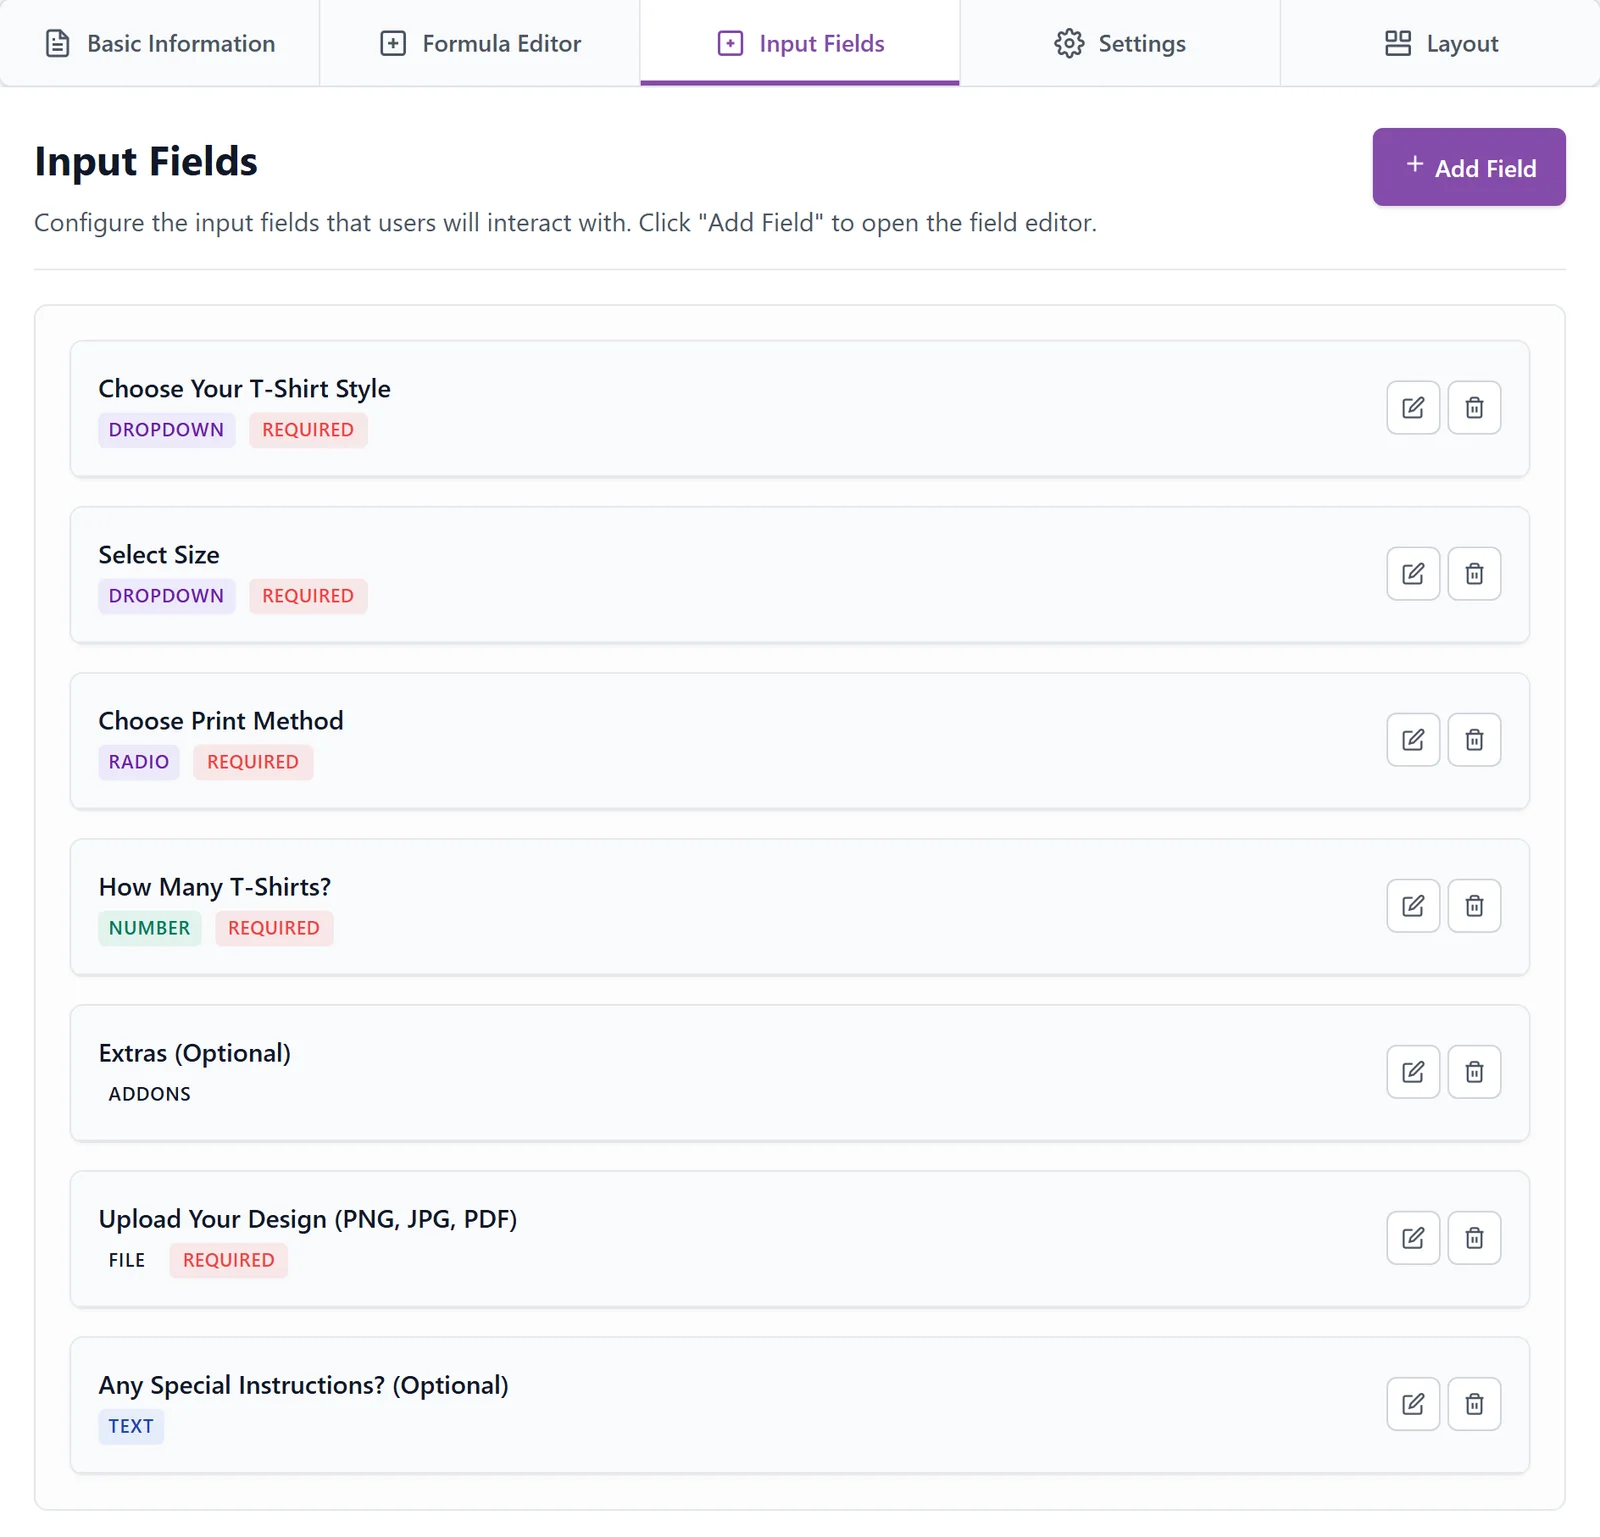The height and width of the screenshot is (1537, 1600).
Task: Click REQUIRED badge under Upload Your Design
Action: [x=229, y=1260]
